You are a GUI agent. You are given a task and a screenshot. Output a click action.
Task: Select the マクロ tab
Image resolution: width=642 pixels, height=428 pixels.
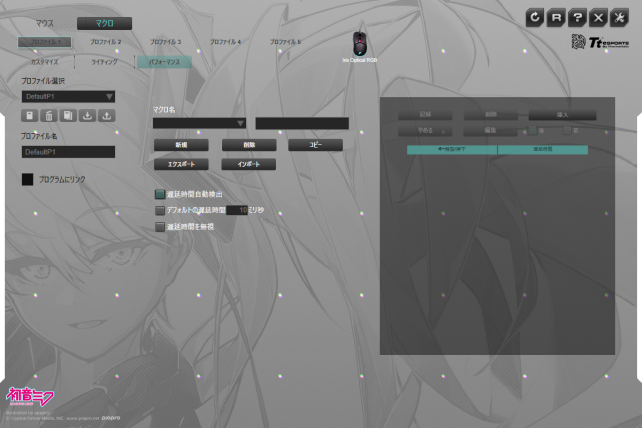104,23
